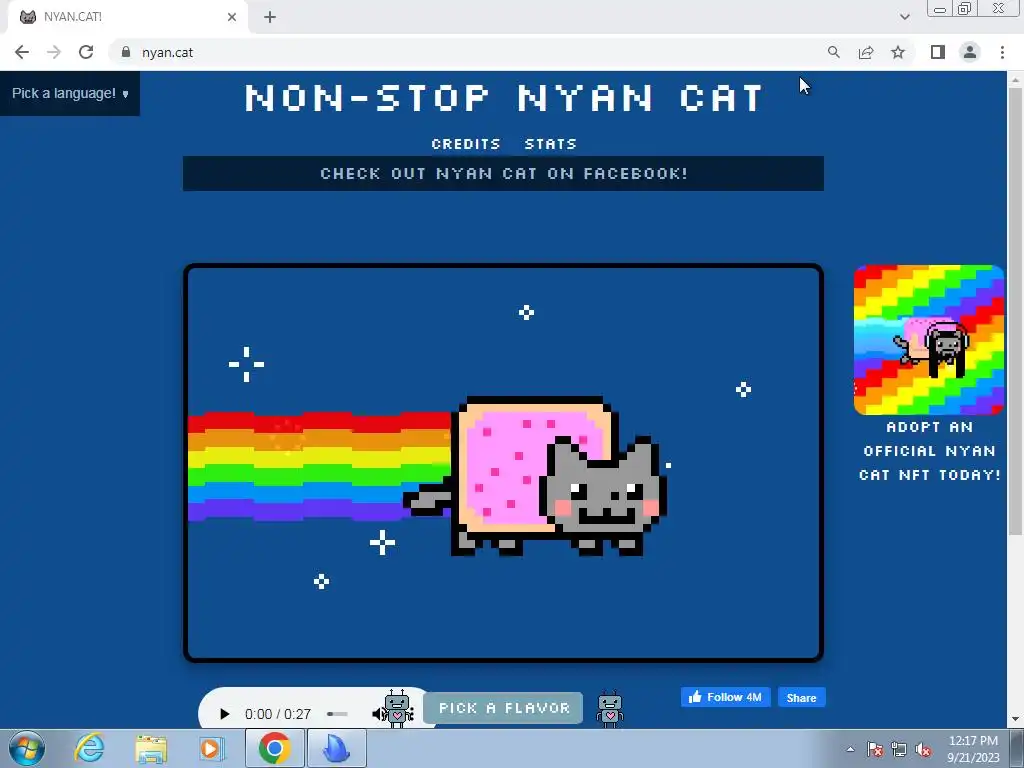Open the Windows Start menu
The image size is (1024, 768).
(x=27, y=748)
